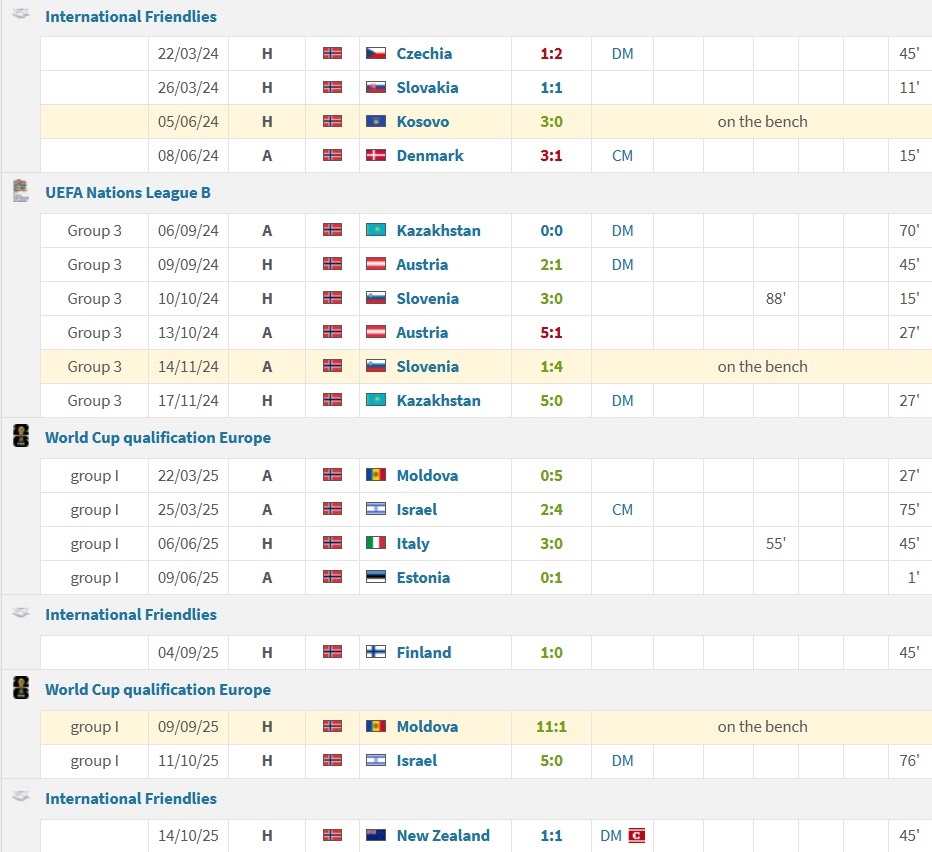
Task: Click Turkish club badge in New Zealand row
Action: pos(637,835)
